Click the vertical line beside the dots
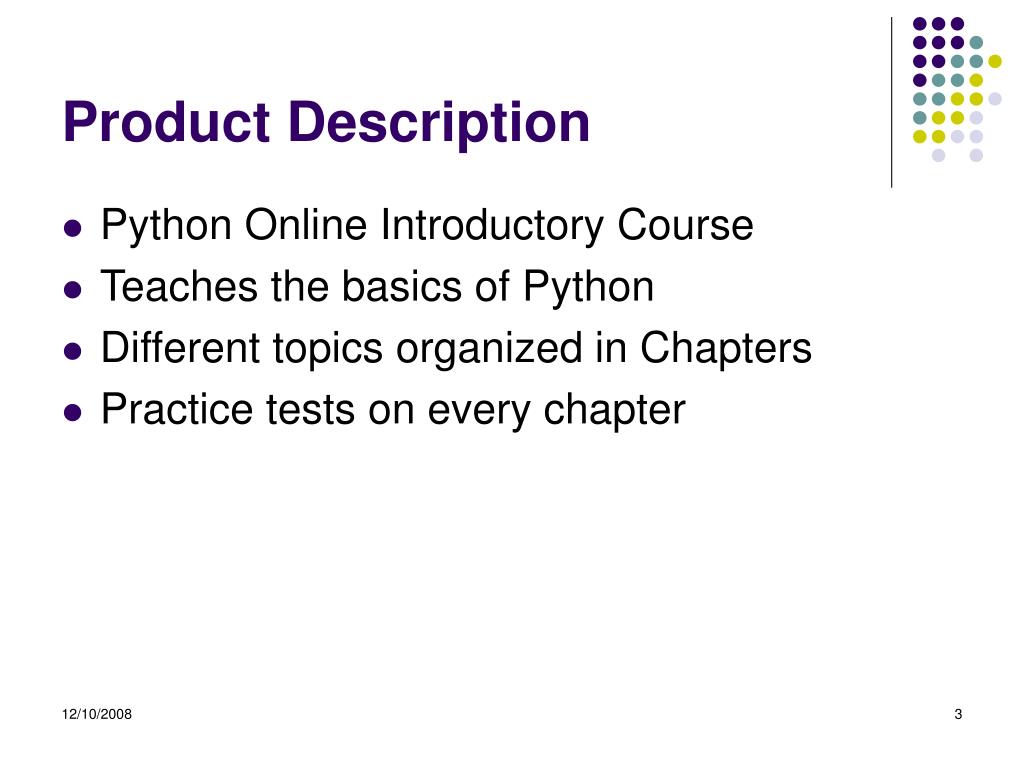Screen dimensions: 1024x768 click(891, 103)
